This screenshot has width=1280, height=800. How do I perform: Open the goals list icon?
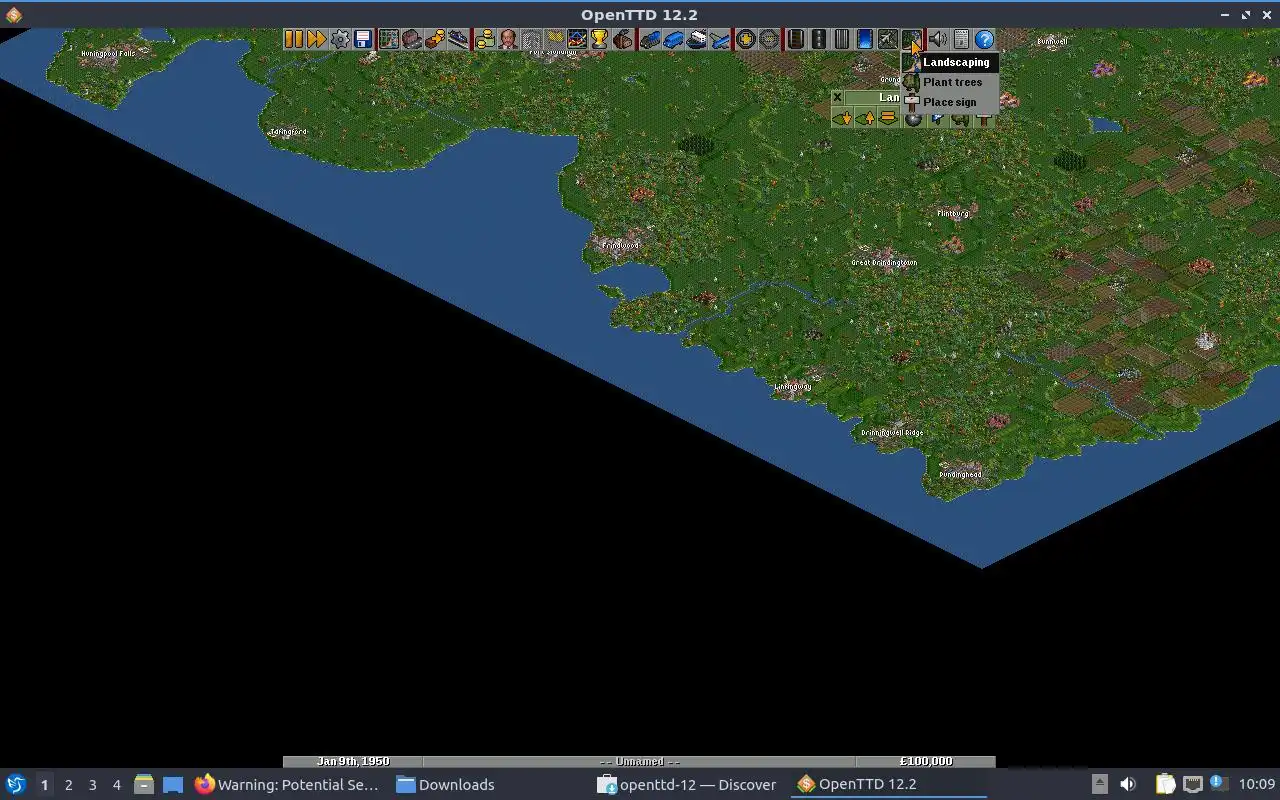(554, 39)
